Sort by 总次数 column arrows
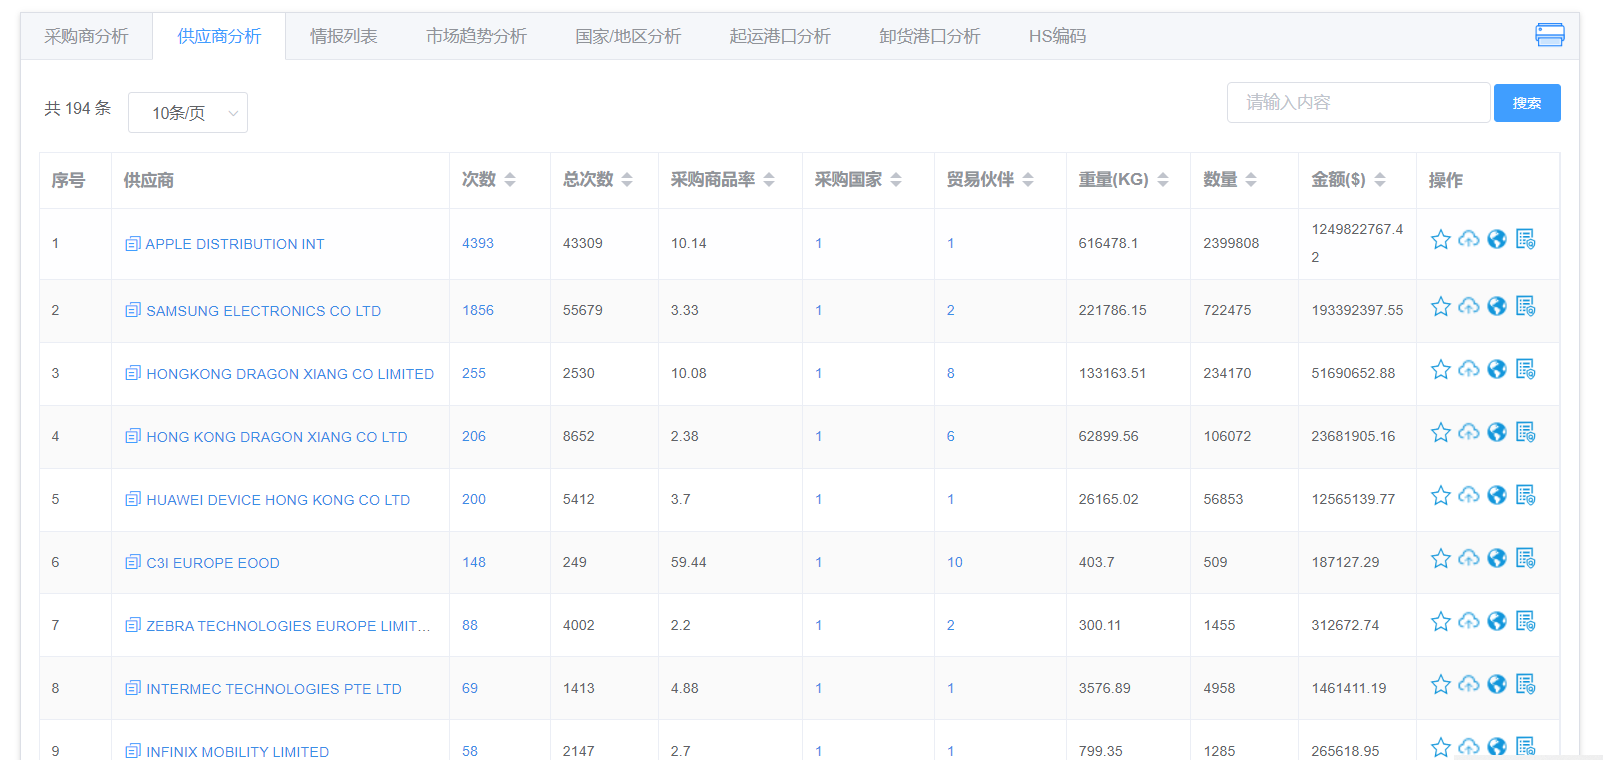 click(627, 180)
